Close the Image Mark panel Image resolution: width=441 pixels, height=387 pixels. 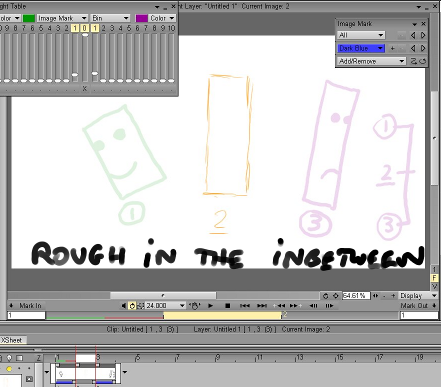(x=423, y=24)
